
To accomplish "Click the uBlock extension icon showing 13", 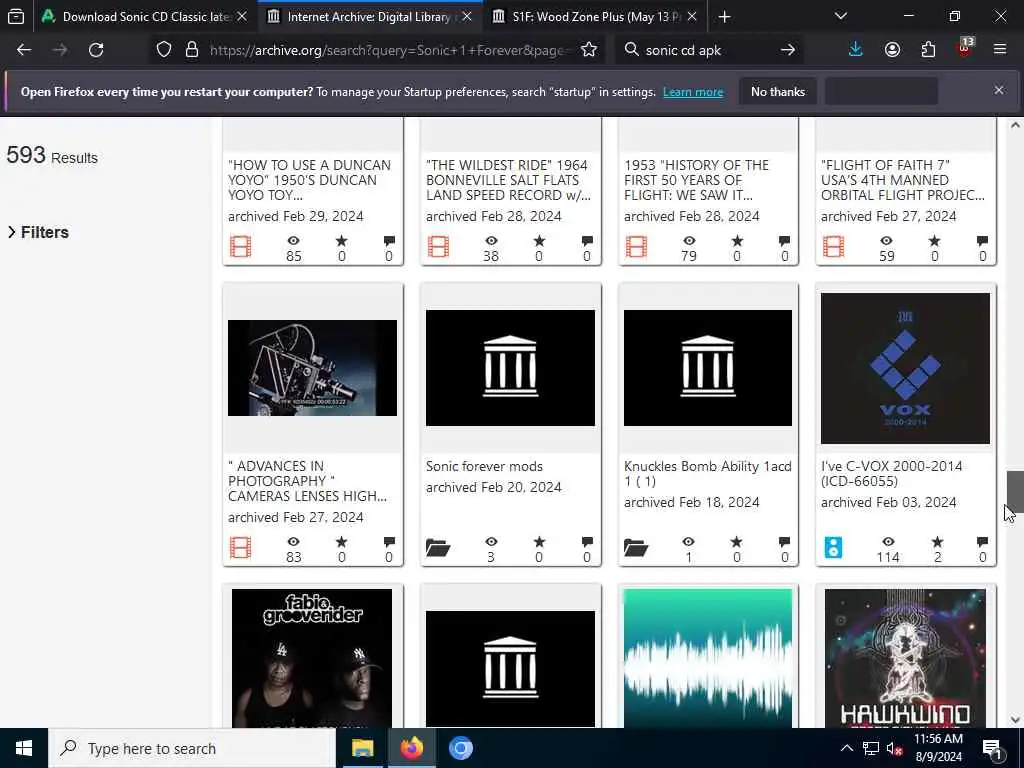I will (965, 48).
